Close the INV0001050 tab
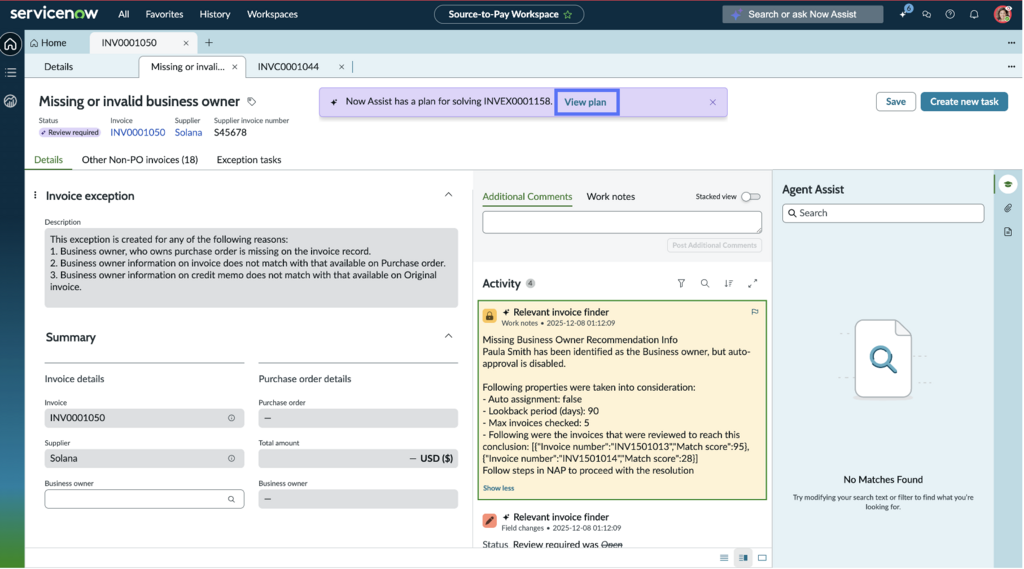 [186, 43]
